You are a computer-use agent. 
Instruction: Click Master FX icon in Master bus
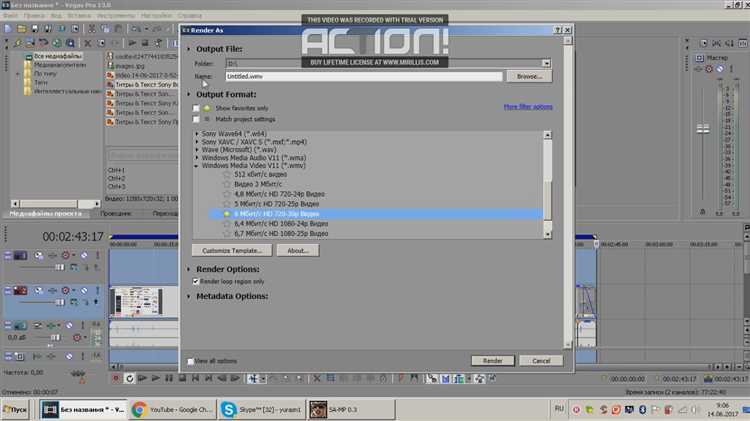[x=698, y=69]
